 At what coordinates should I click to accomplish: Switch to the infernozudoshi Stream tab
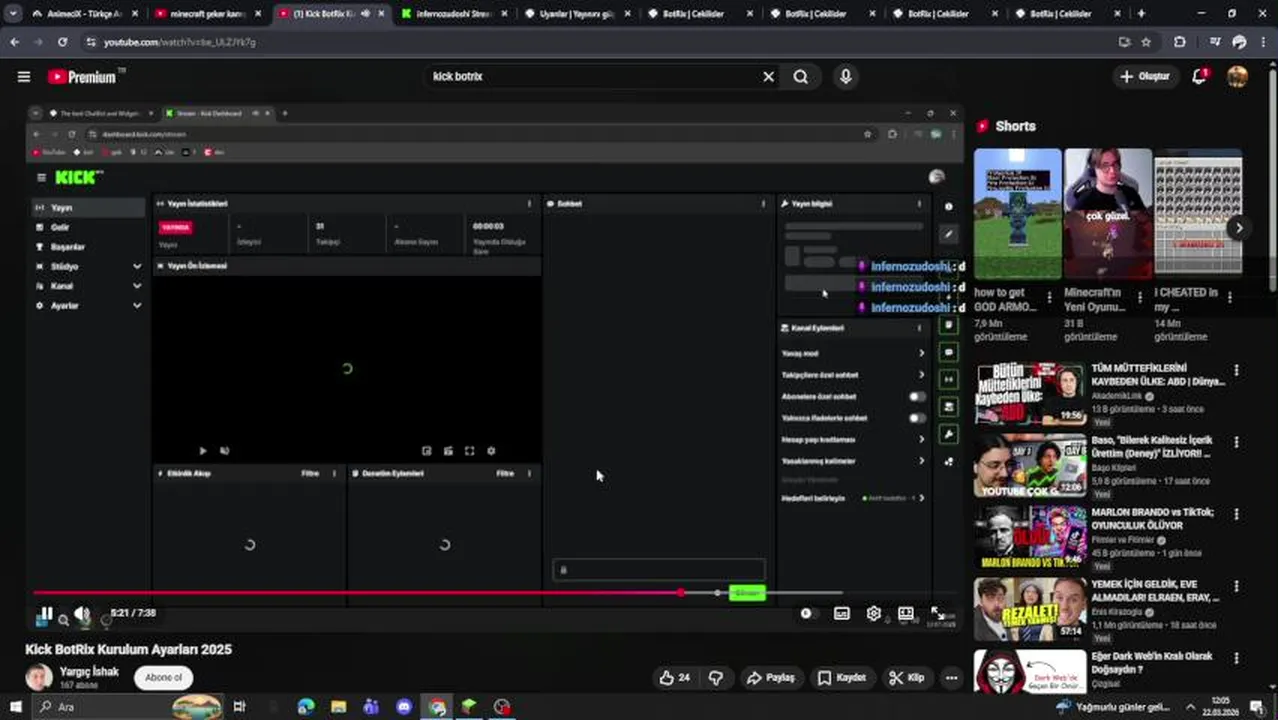(x=451, y=14)
